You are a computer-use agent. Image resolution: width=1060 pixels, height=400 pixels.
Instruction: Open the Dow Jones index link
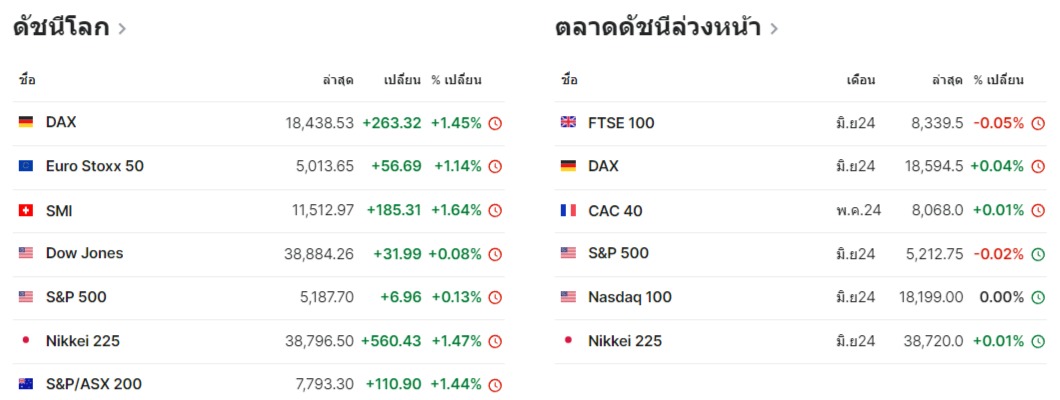coord(85,253)
